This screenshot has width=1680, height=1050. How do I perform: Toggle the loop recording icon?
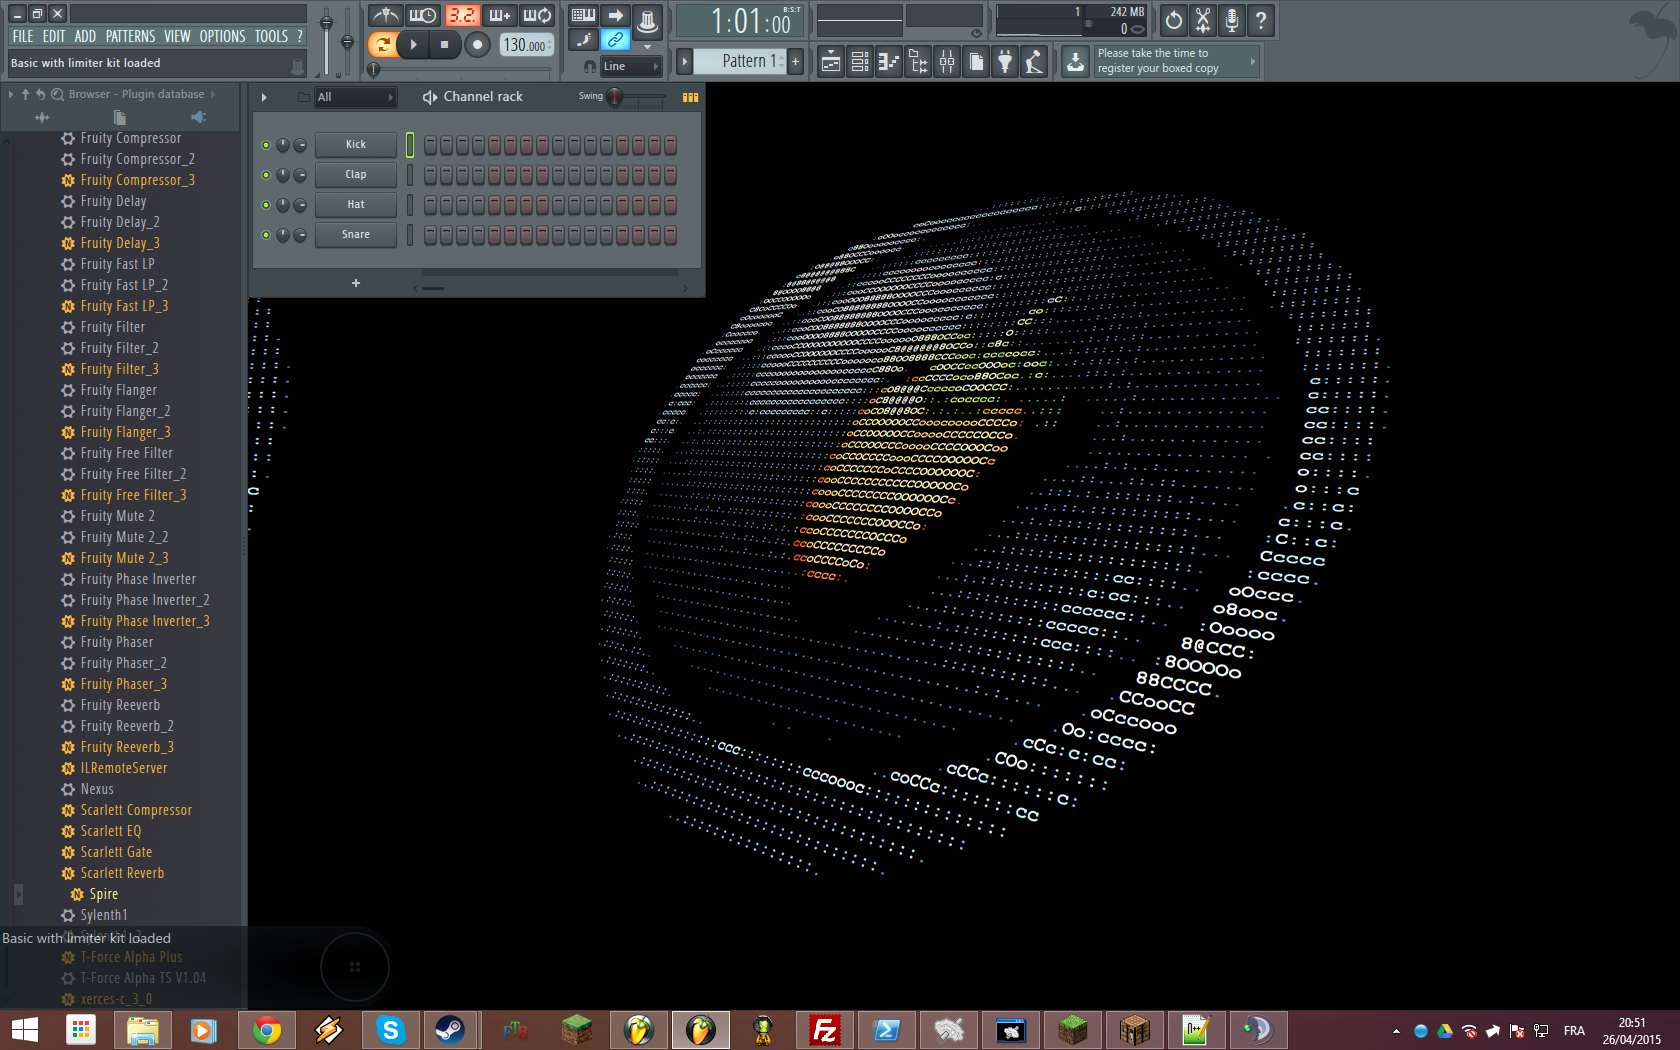(x=537, y=16)
